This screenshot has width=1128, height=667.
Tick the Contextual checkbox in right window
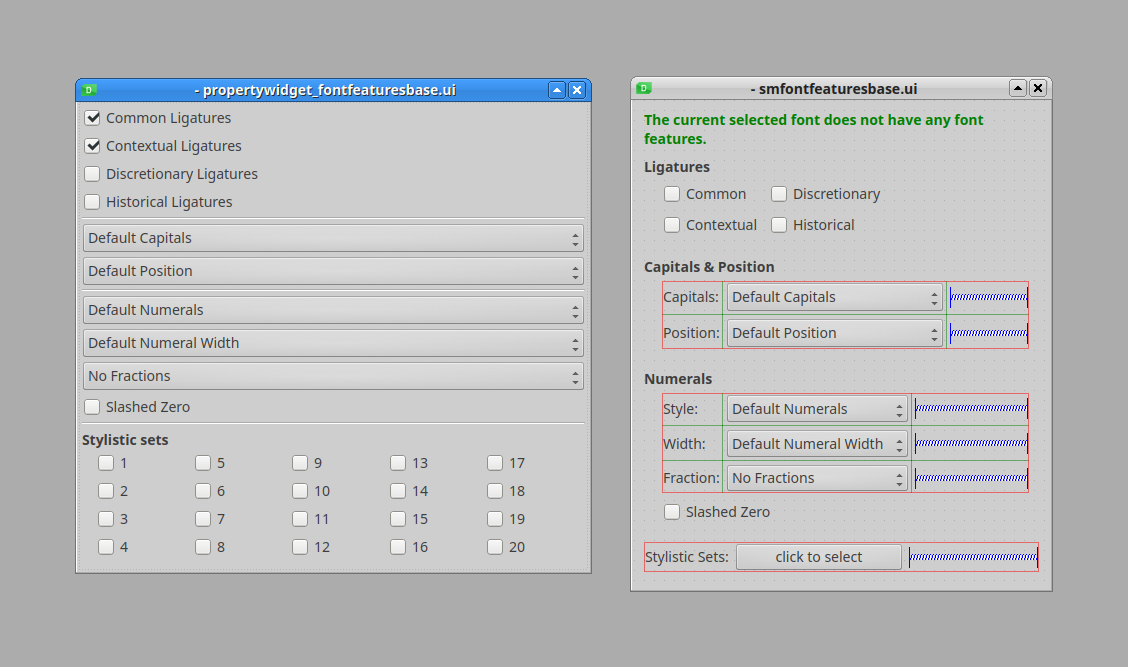click(672, 225)
